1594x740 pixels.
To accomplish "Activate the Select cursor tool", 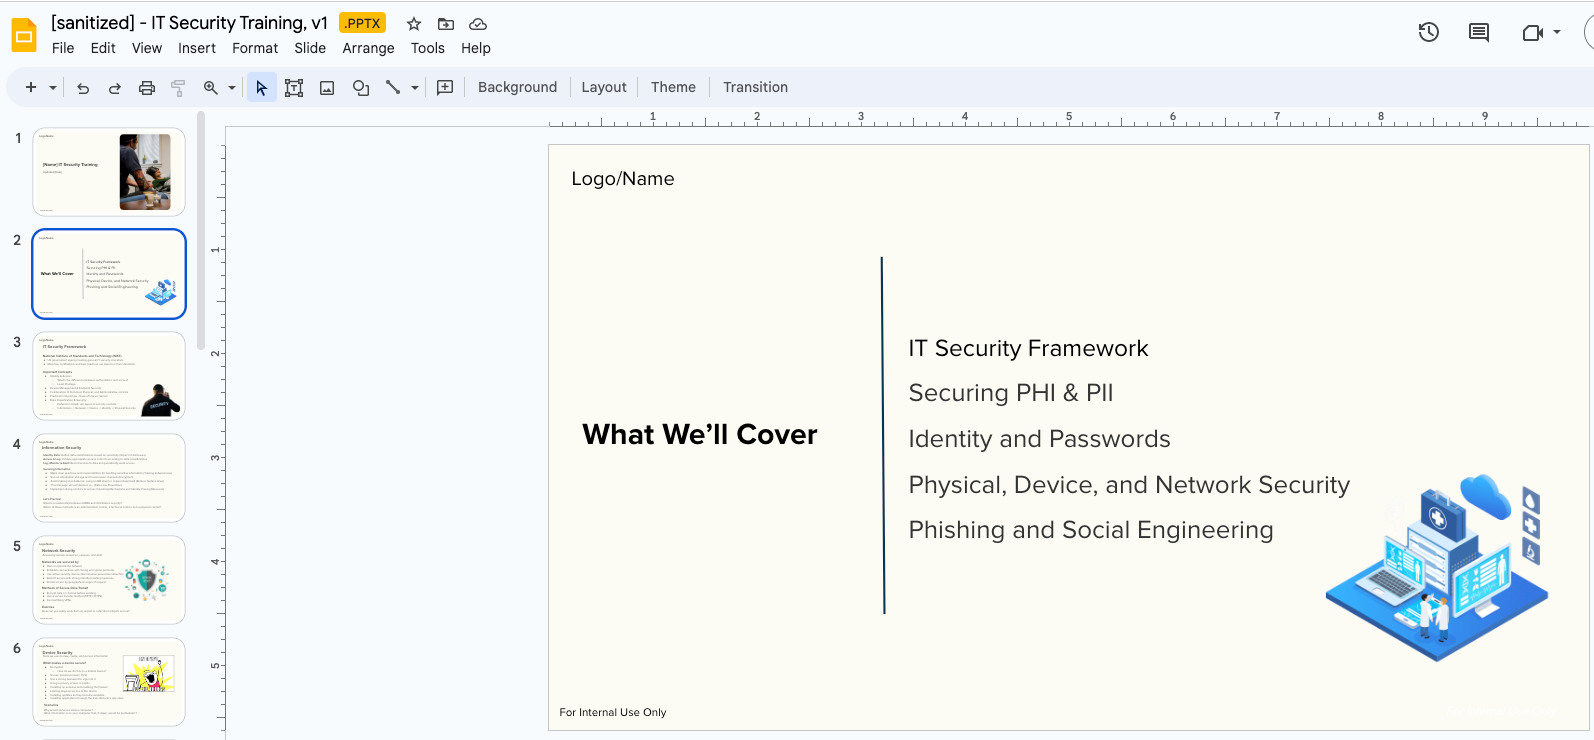I will tap(262, 88).
